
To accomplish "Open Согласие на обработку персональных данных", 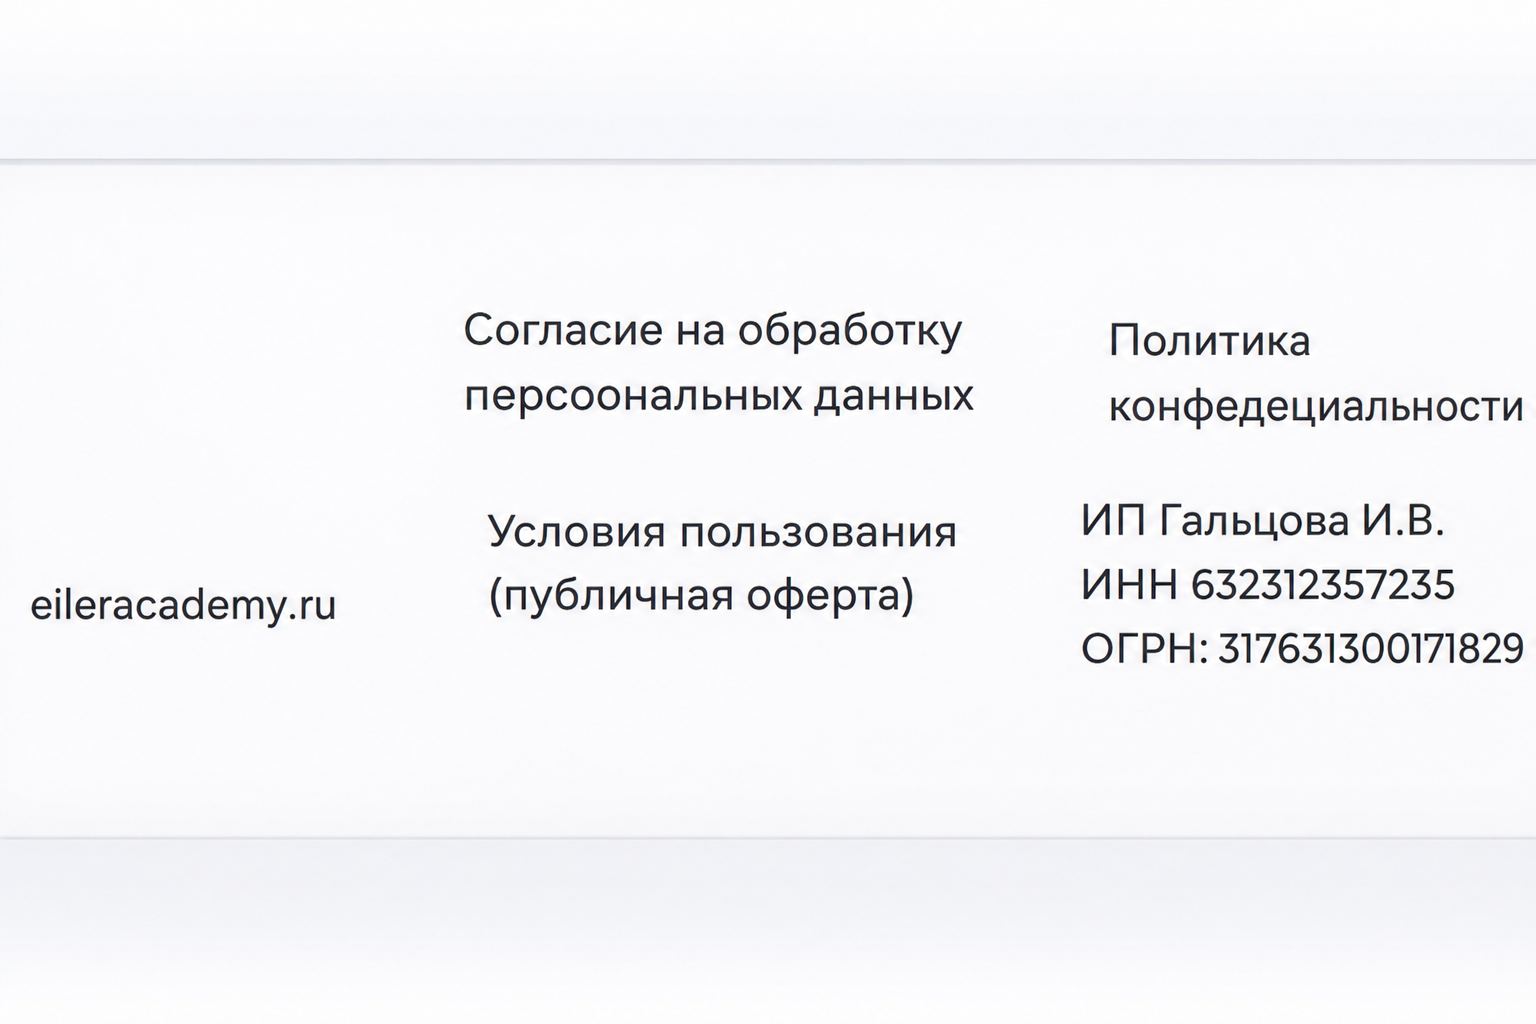I will point(718,362).
